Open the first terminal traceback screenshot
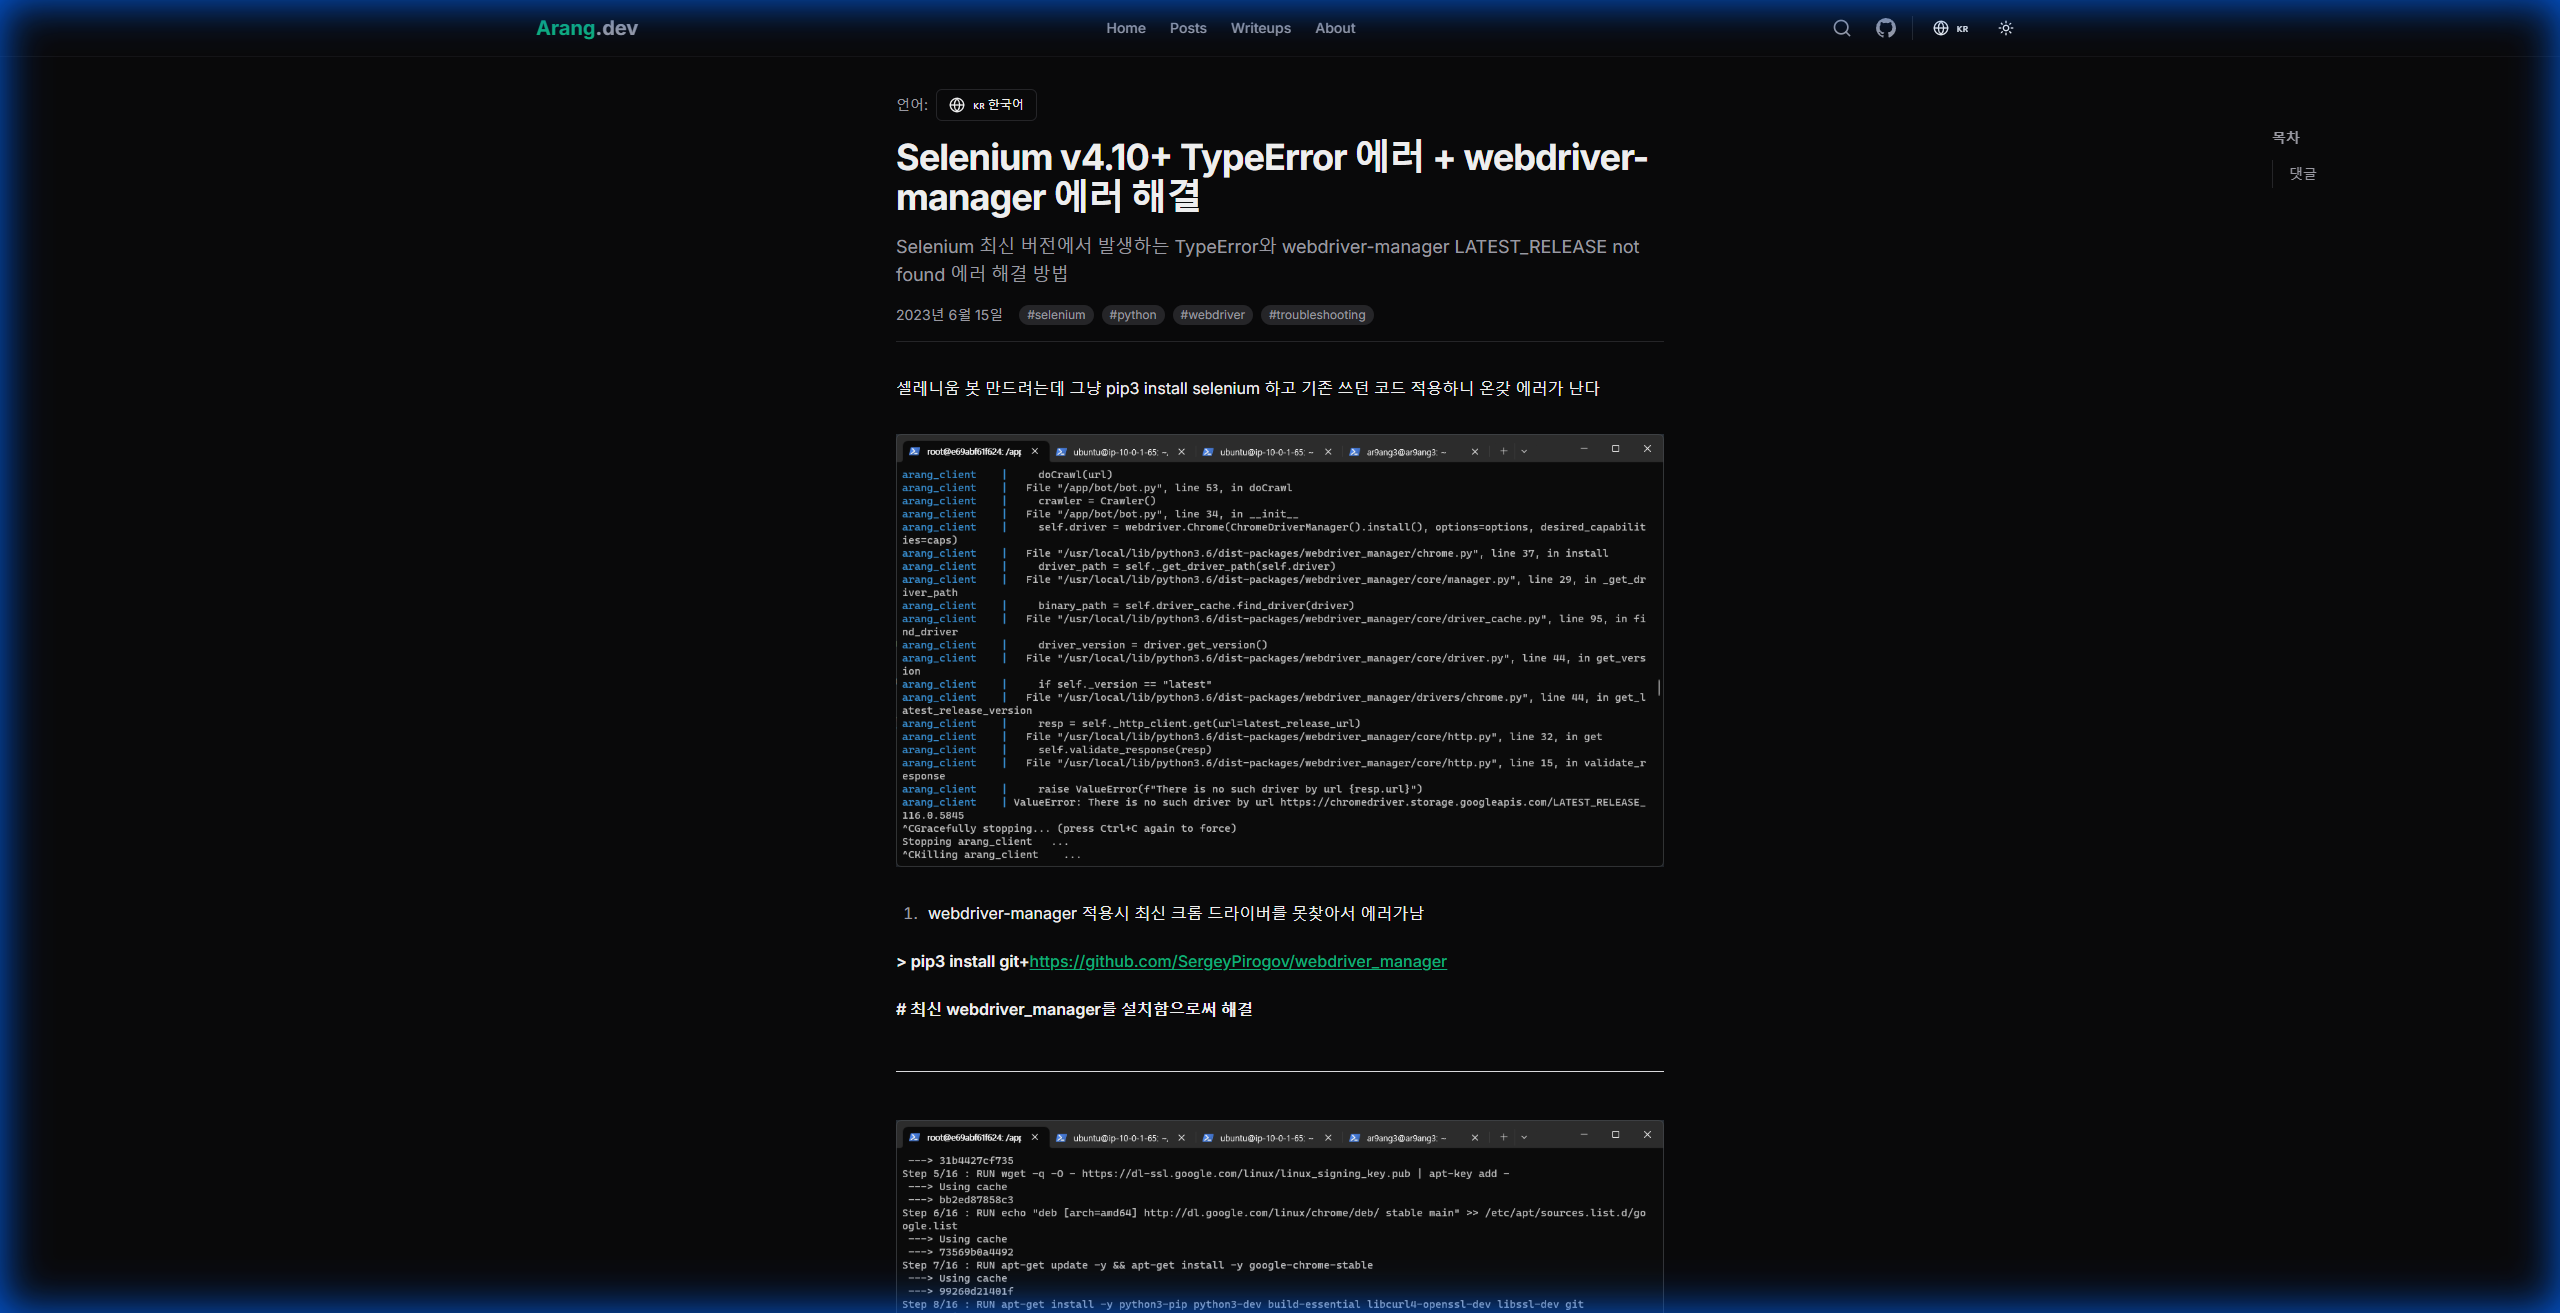Viewport: 2560px width, 1313px height. [1280, 650]
